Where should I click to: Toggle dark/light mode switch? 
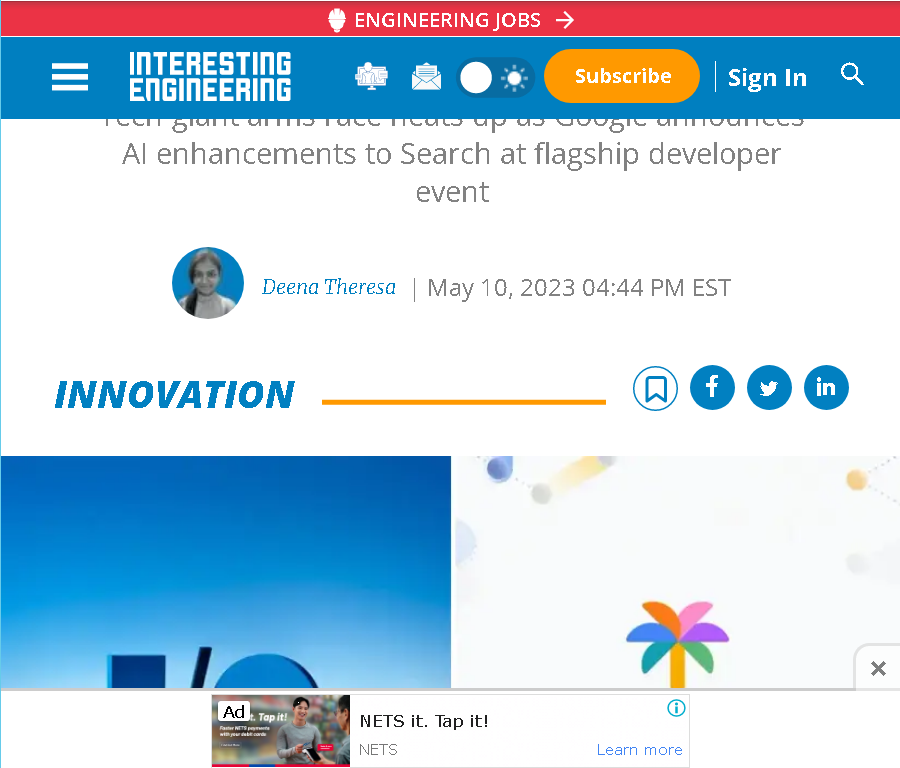pos(495,77)
